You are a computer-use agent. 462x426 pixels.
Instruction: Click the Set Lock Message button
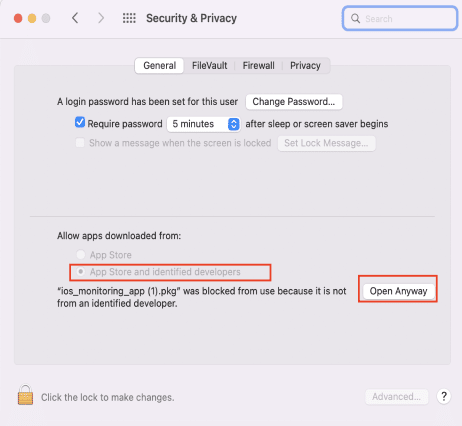[x=326, y=143]
